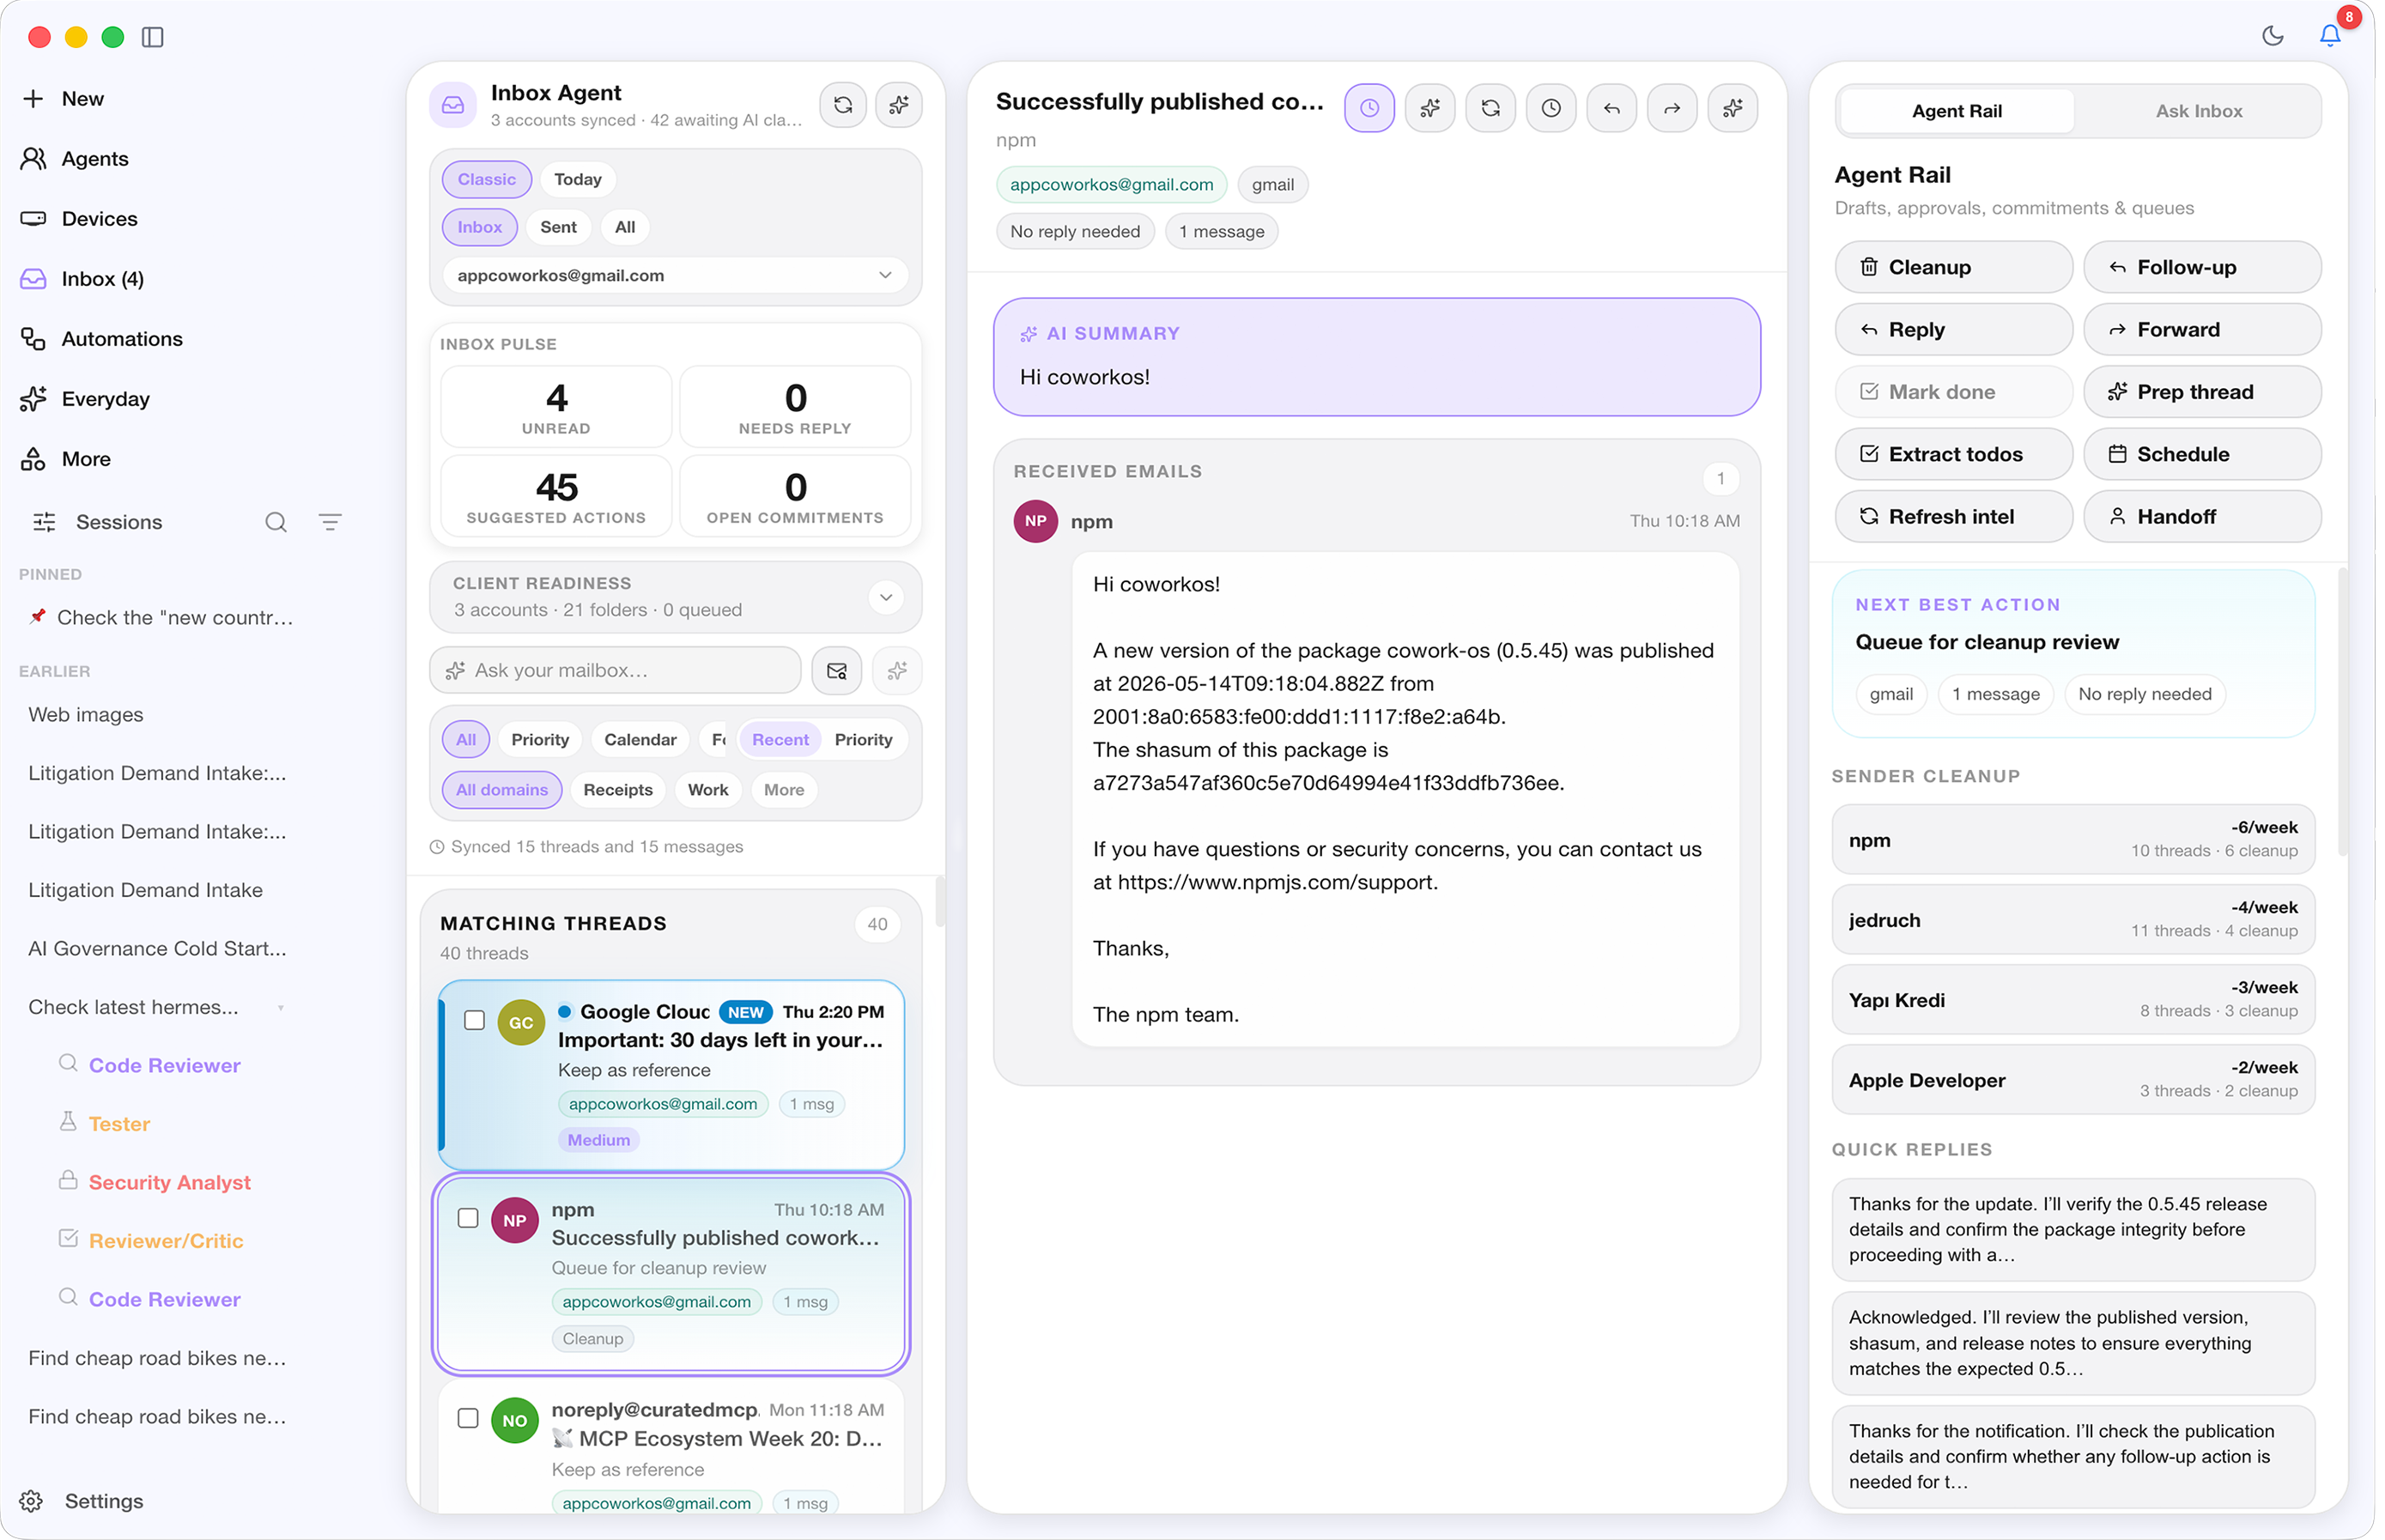Viewport: 2385px width, 1540px height.
Task: Click the Prep thread button
Action: coord(2203,392)
